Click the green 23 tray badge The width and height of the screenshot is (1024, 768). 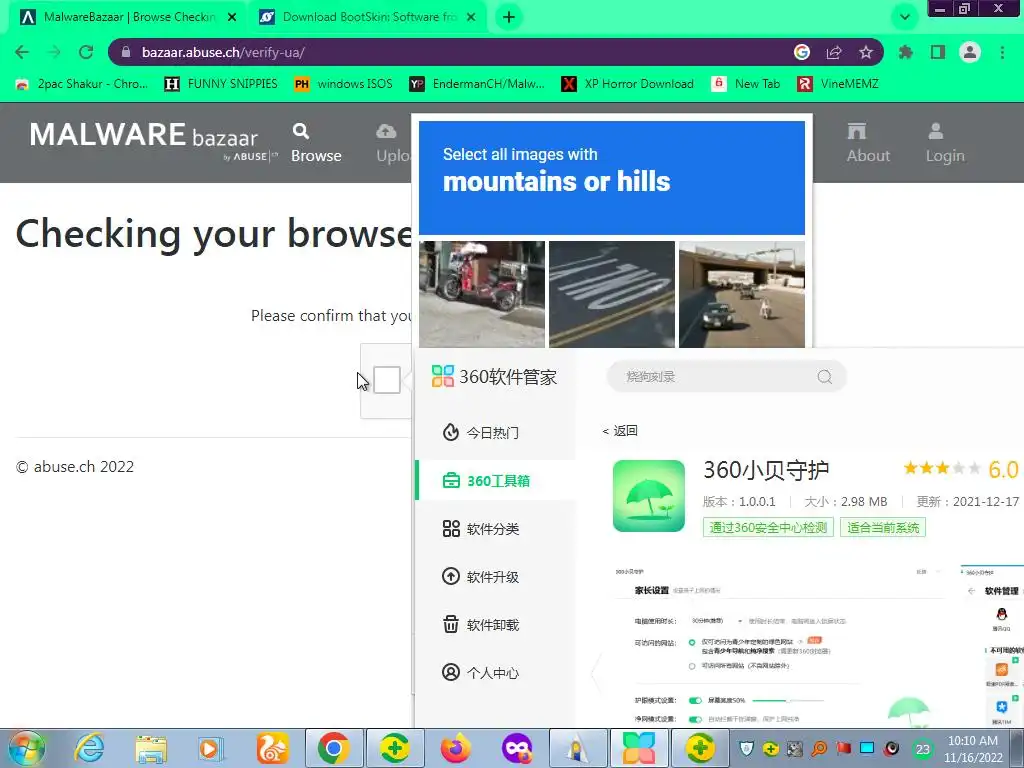pyautogui.click(x=922, y=749)
